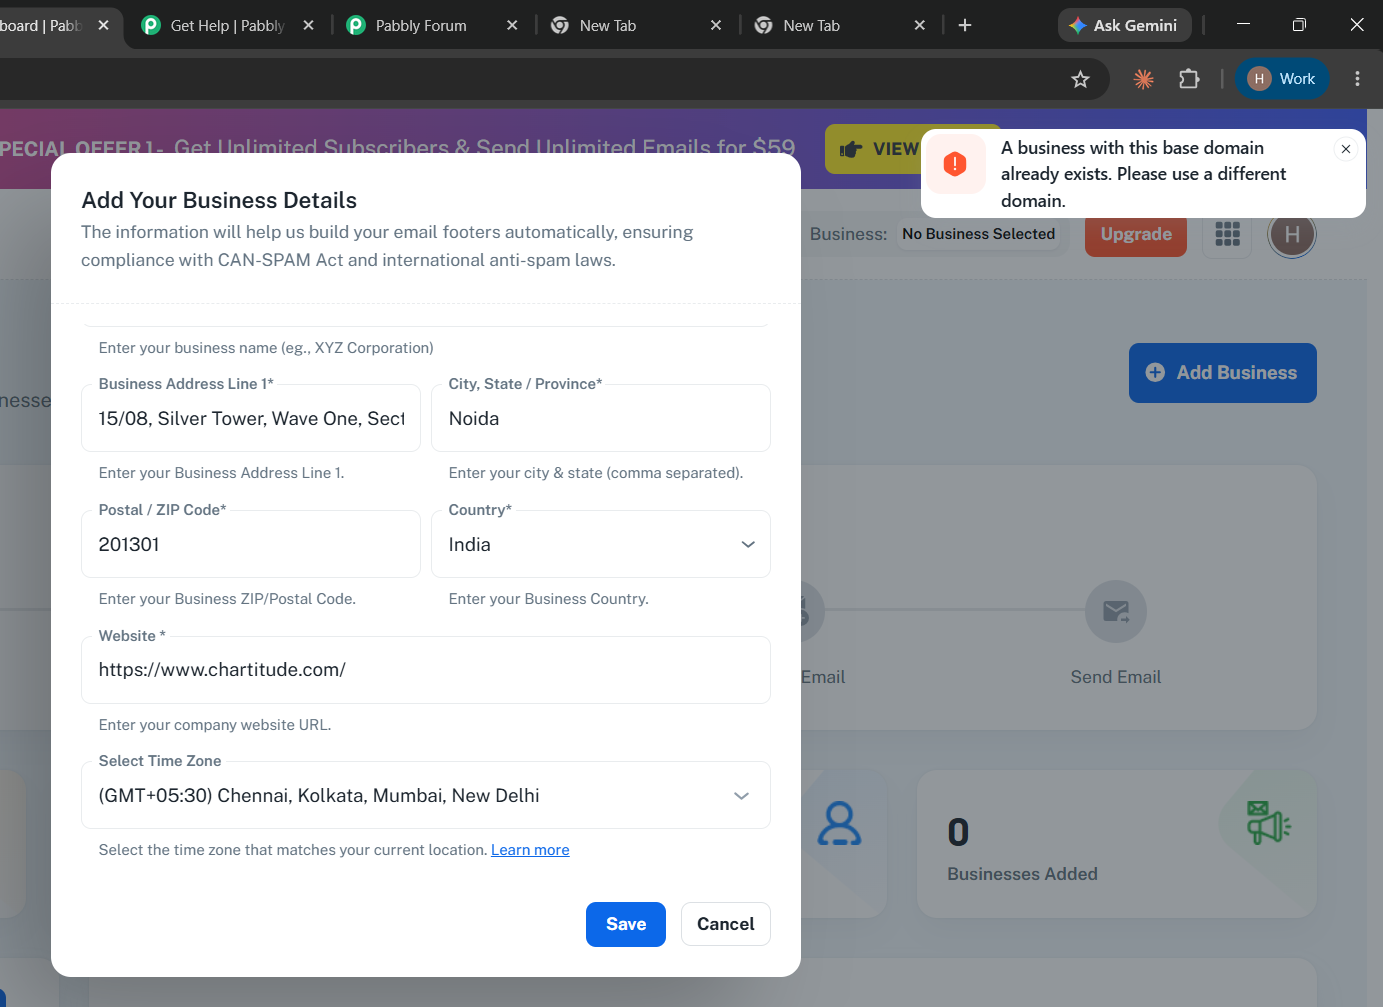Image resolution: width=1383 pixels, height=1007 pixels.
Task: Click 'Enter your city & state' hint
Action: (x=596, y=473)
